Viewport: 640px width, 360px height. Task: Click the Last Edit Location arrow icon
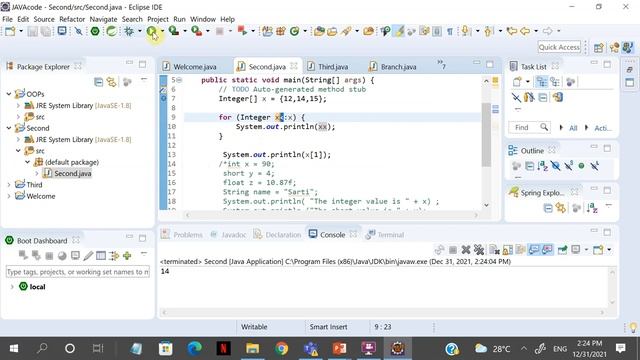[x=511, y=31]
